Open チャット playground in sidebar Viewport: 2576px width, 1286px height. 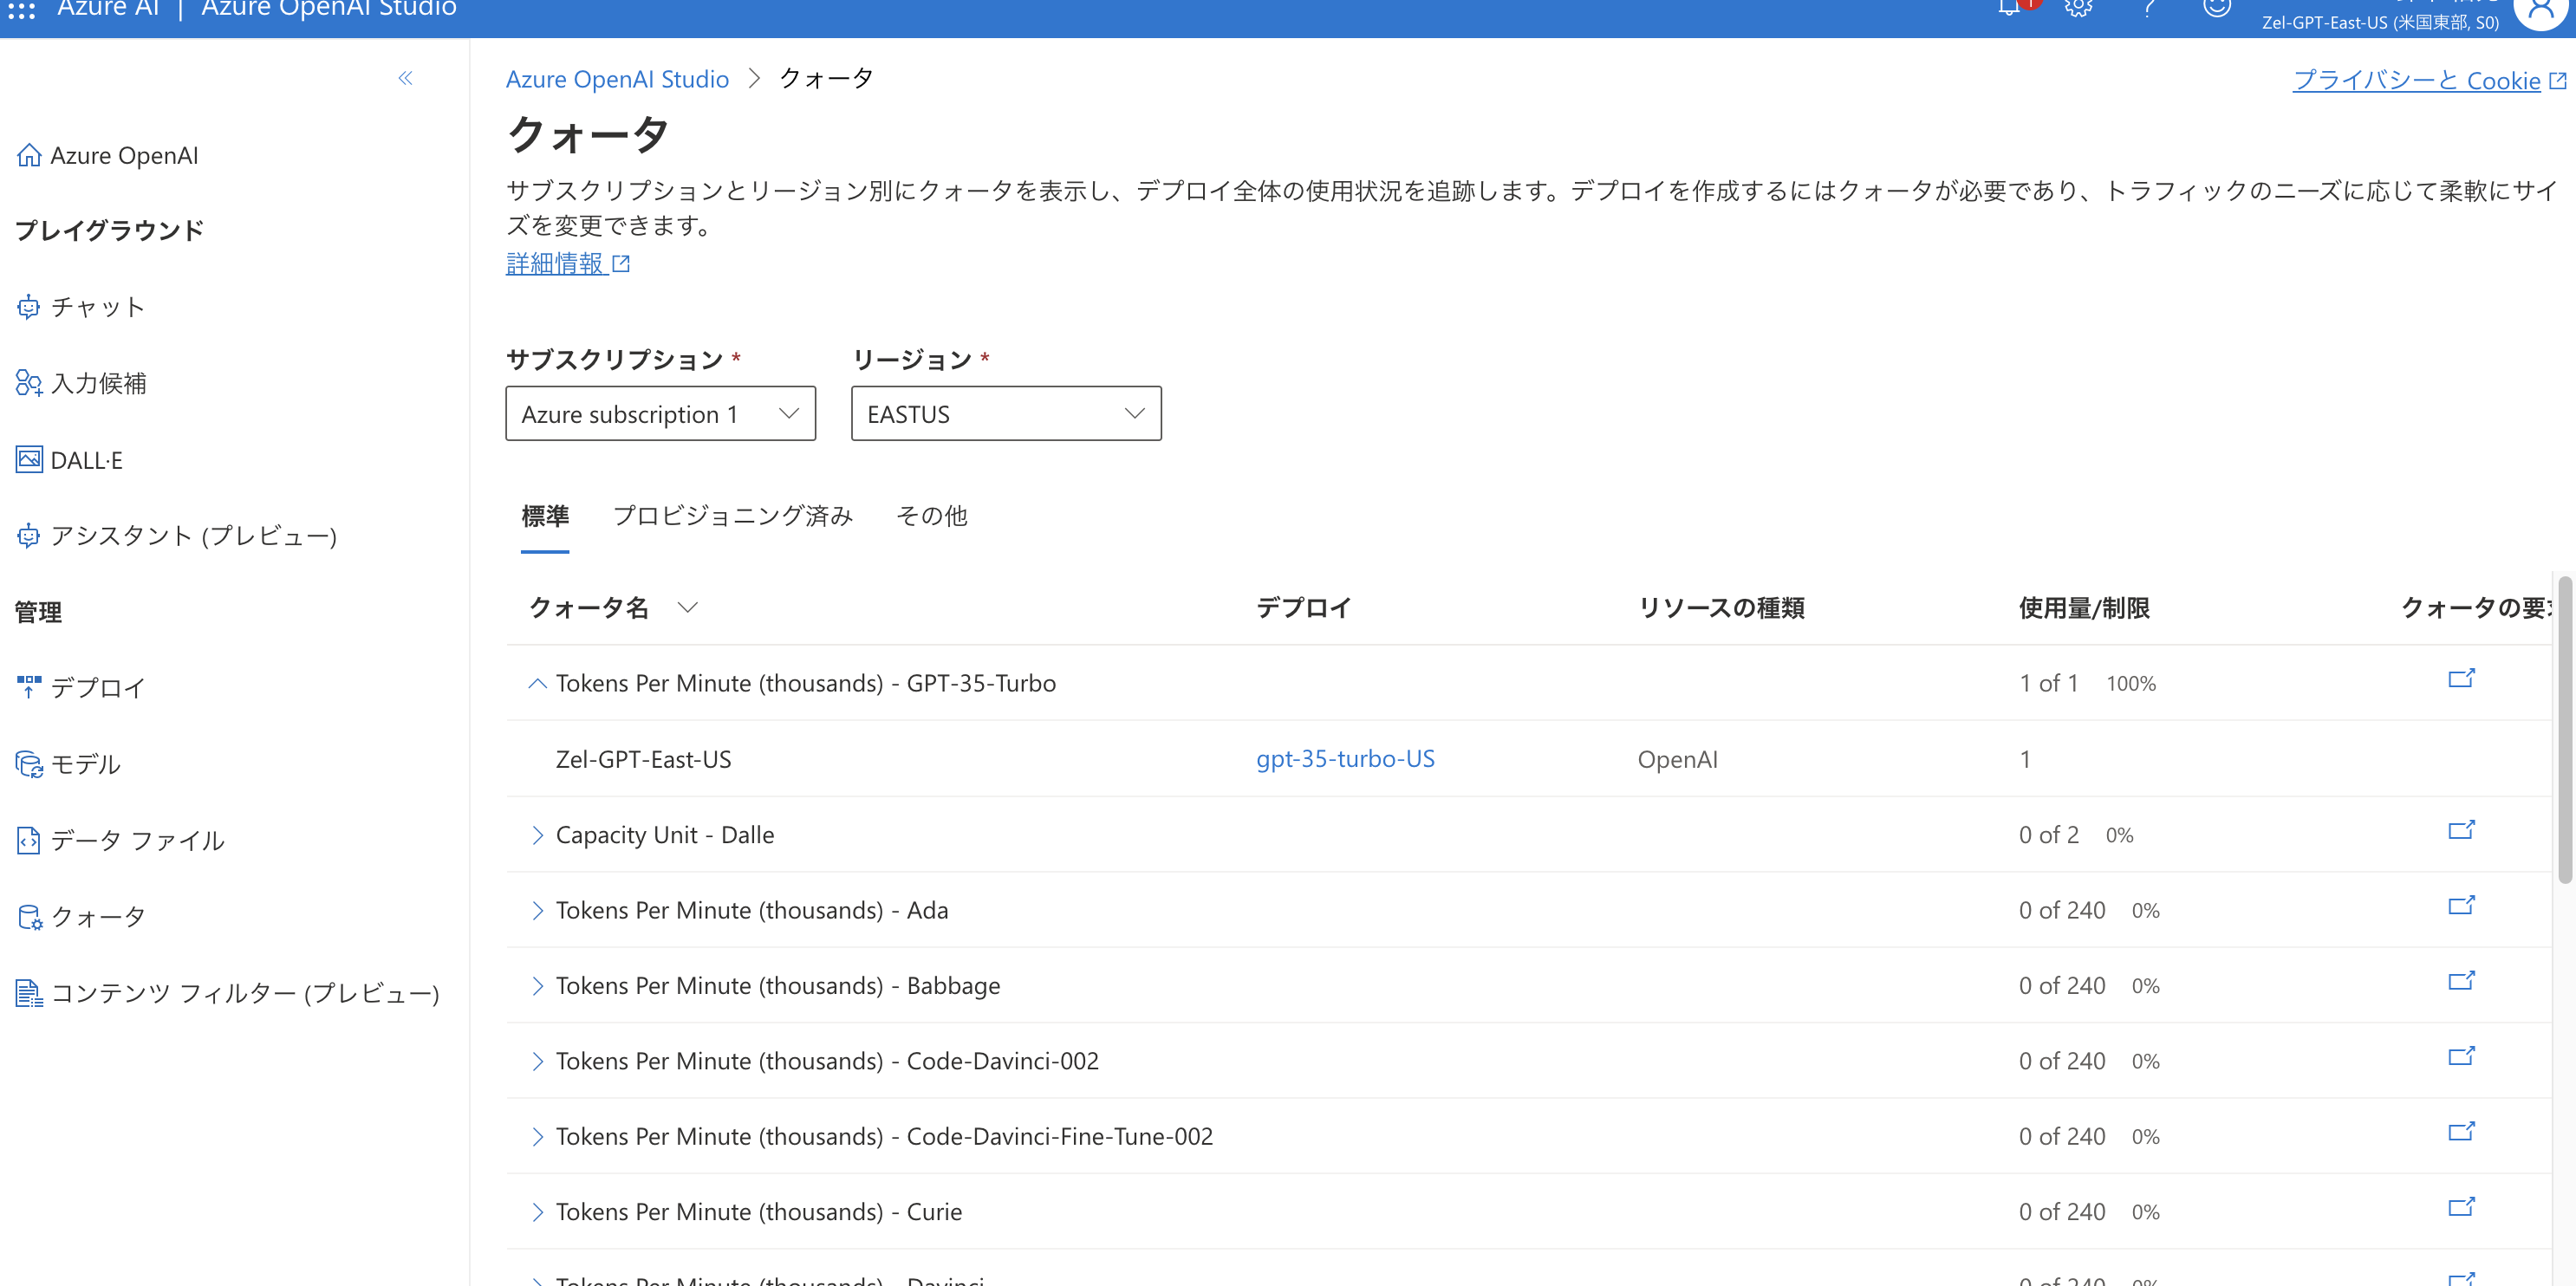point(98,307)
